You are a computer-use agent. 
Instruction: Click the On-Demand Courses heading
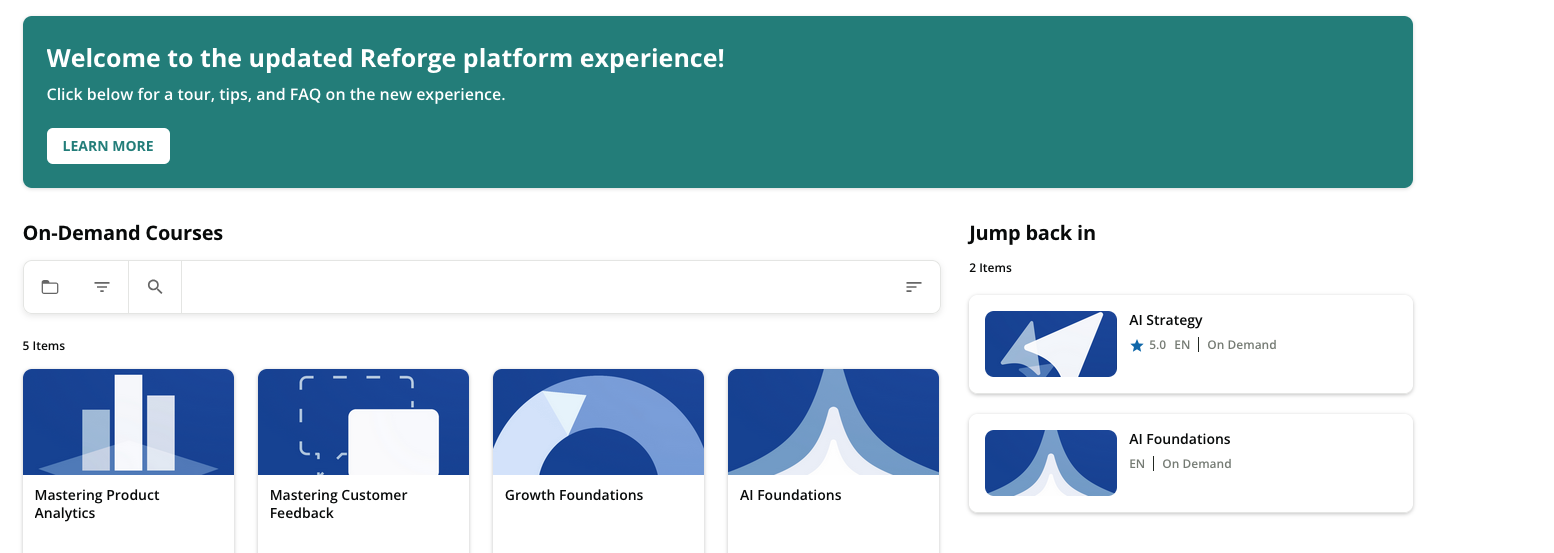click(x=123, y=233)
